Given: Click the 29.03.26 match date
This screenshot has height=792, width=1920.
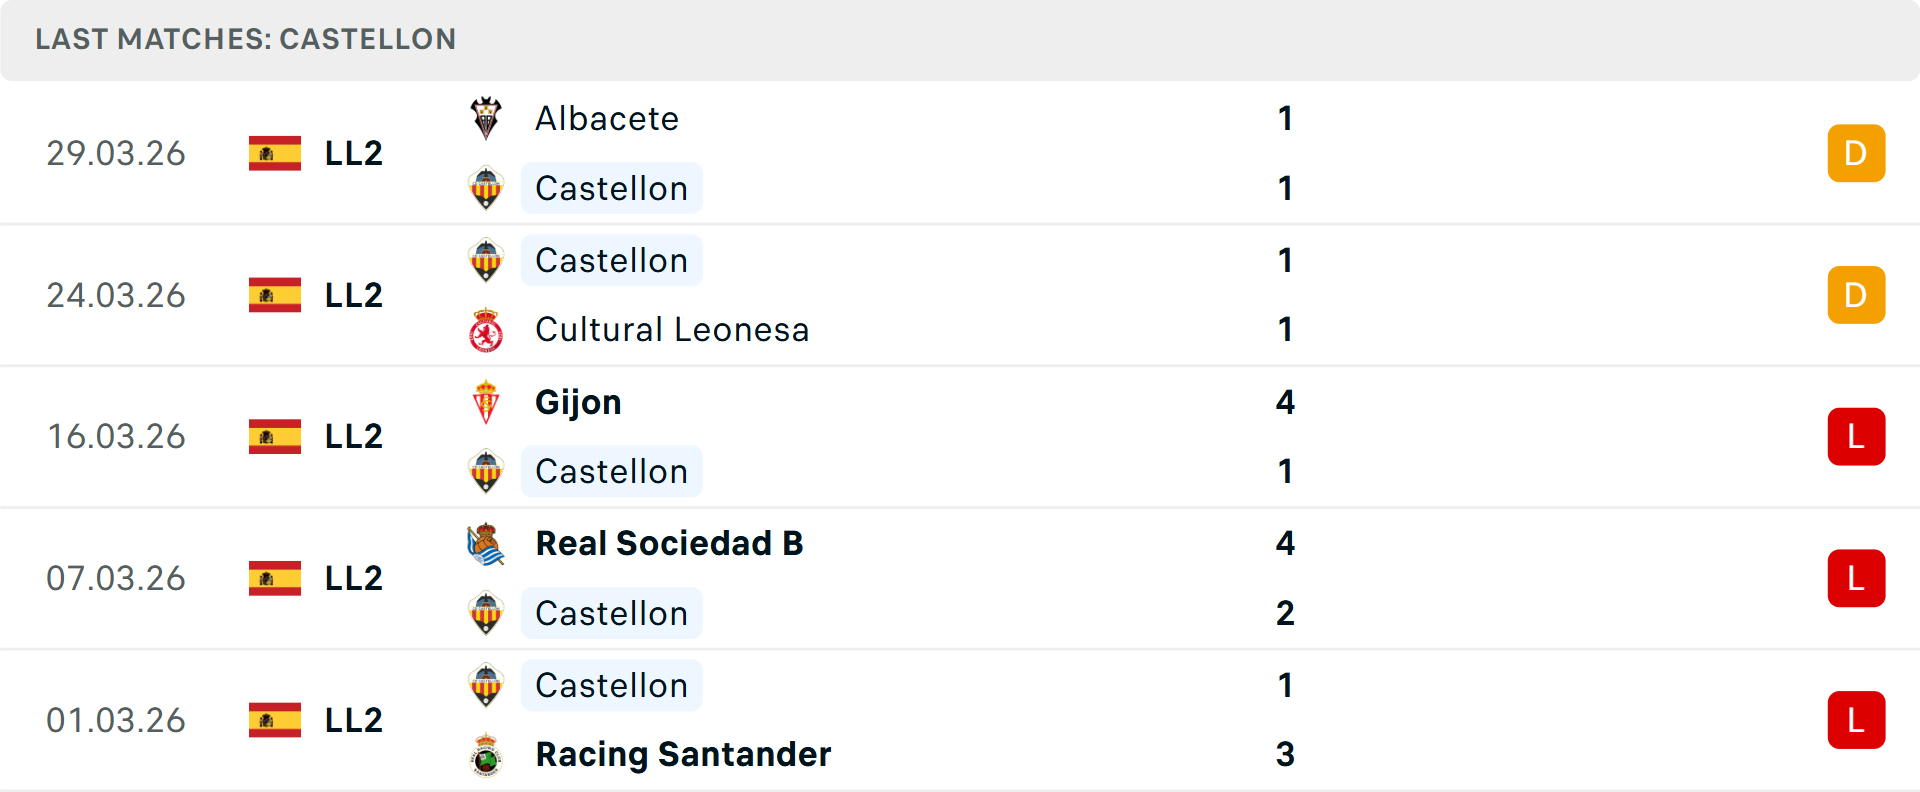Looking at the screenshot, I should click(x=116, y=153).
